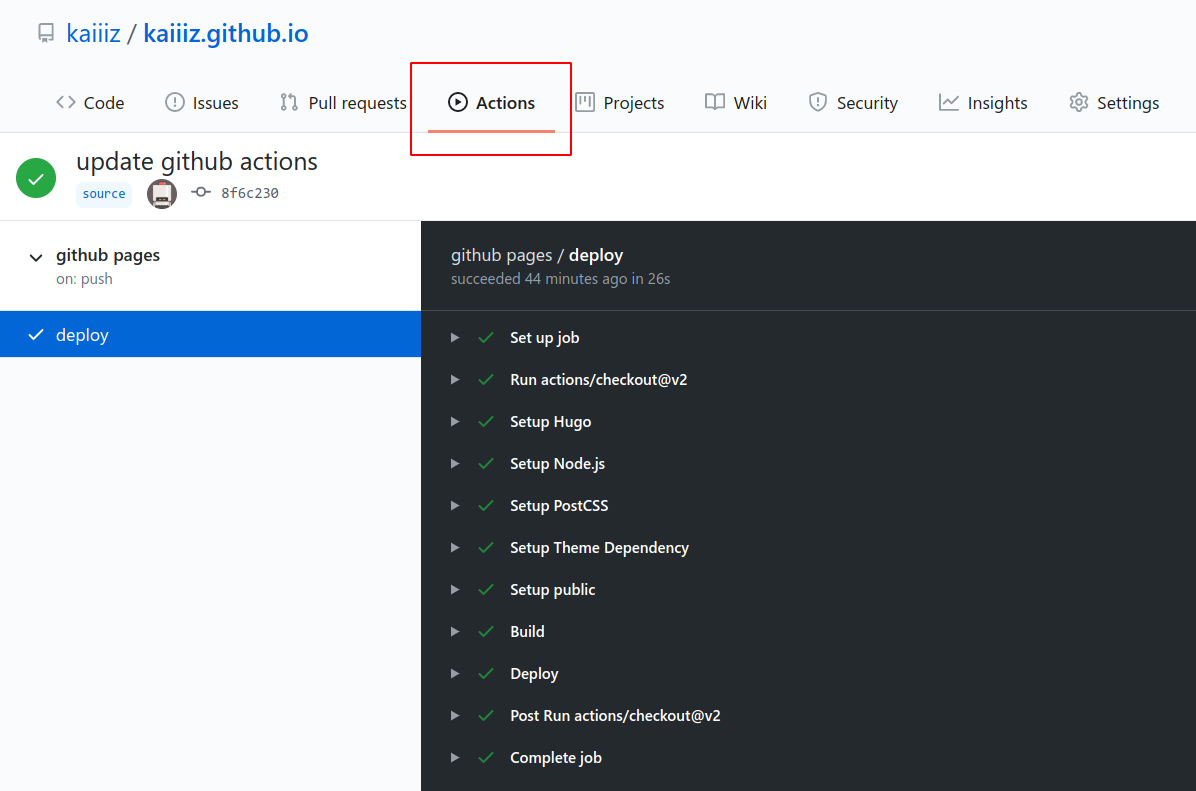1196x791 pixels.
Task: Go to the Code tab
Action: point(90,103)
